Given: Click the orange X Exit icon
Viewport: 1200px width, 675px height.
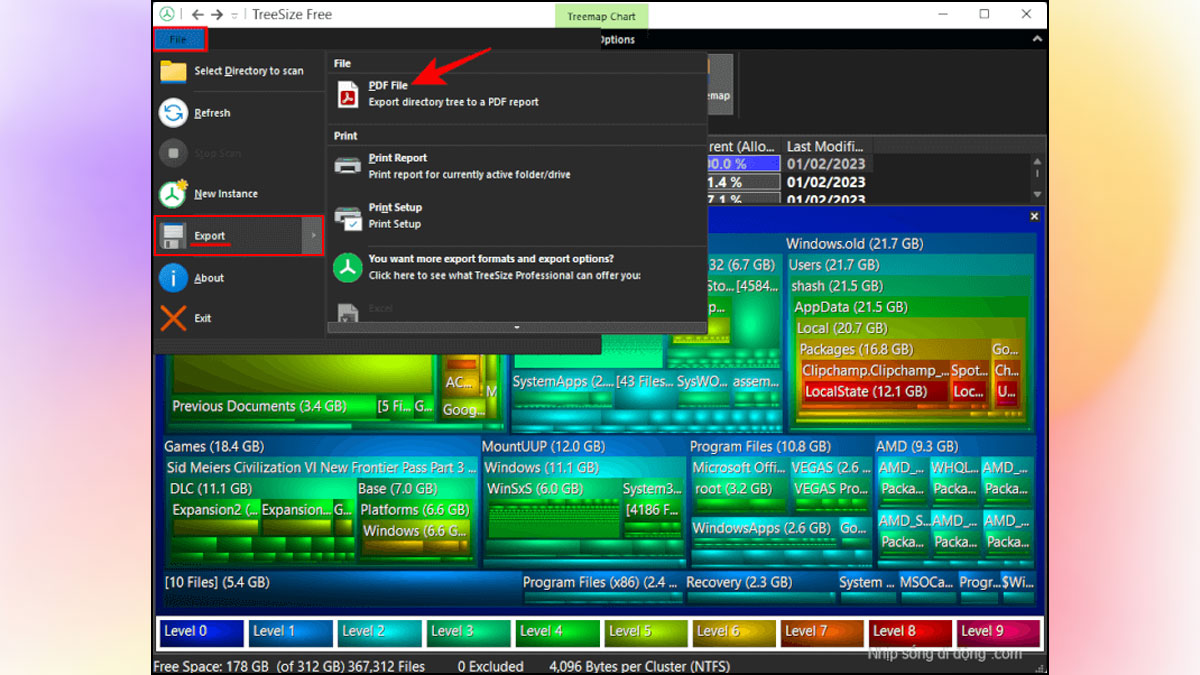Looking at the screenshot, I should [174, 318].
